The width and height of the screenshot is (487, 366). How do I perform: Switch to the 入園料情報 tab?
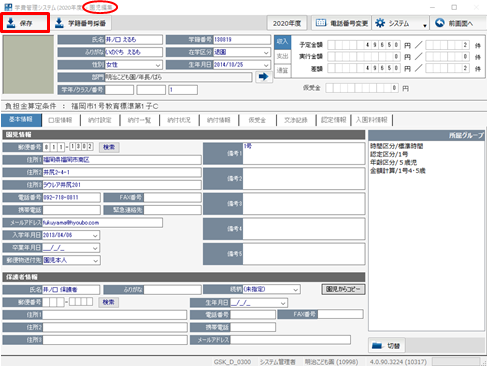coord(371,120)
